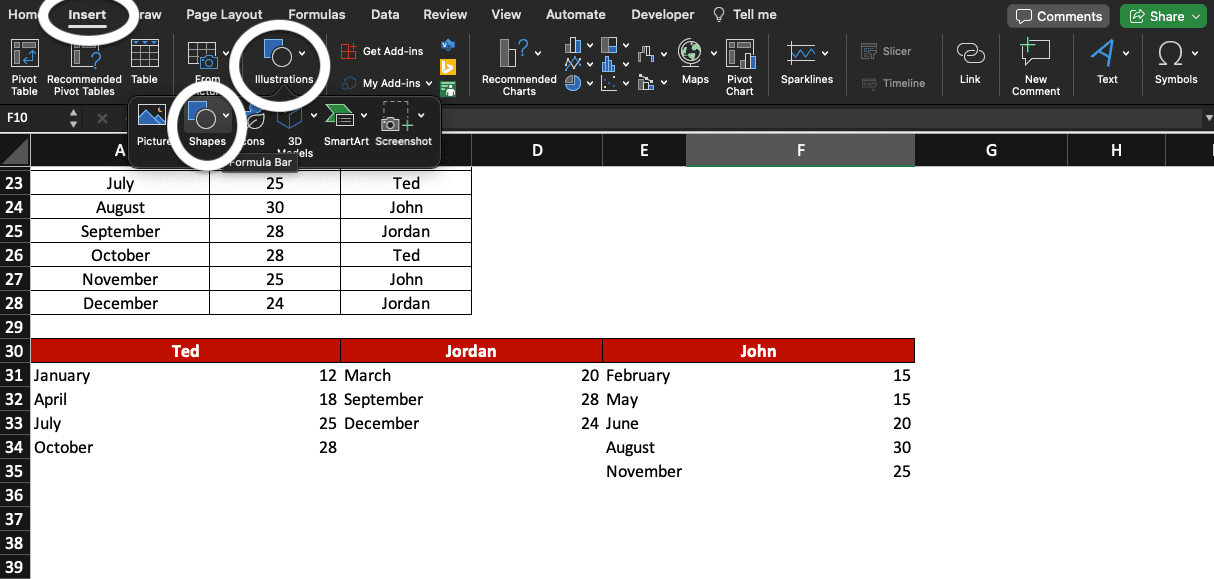Take a Screenshot insert
1214x579 pixels.
403,125
